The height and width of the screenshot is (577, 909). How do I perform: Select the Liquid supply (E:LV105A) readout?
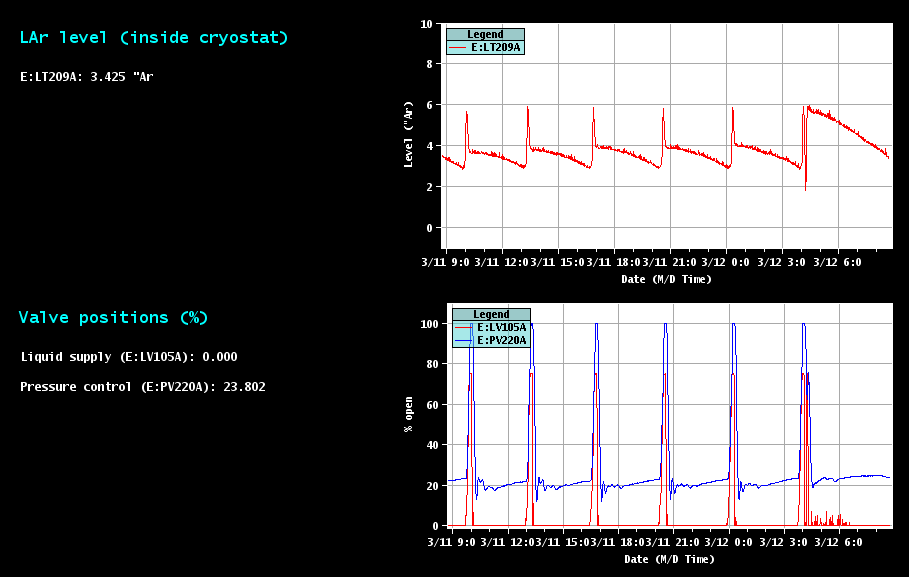[129, 357]
